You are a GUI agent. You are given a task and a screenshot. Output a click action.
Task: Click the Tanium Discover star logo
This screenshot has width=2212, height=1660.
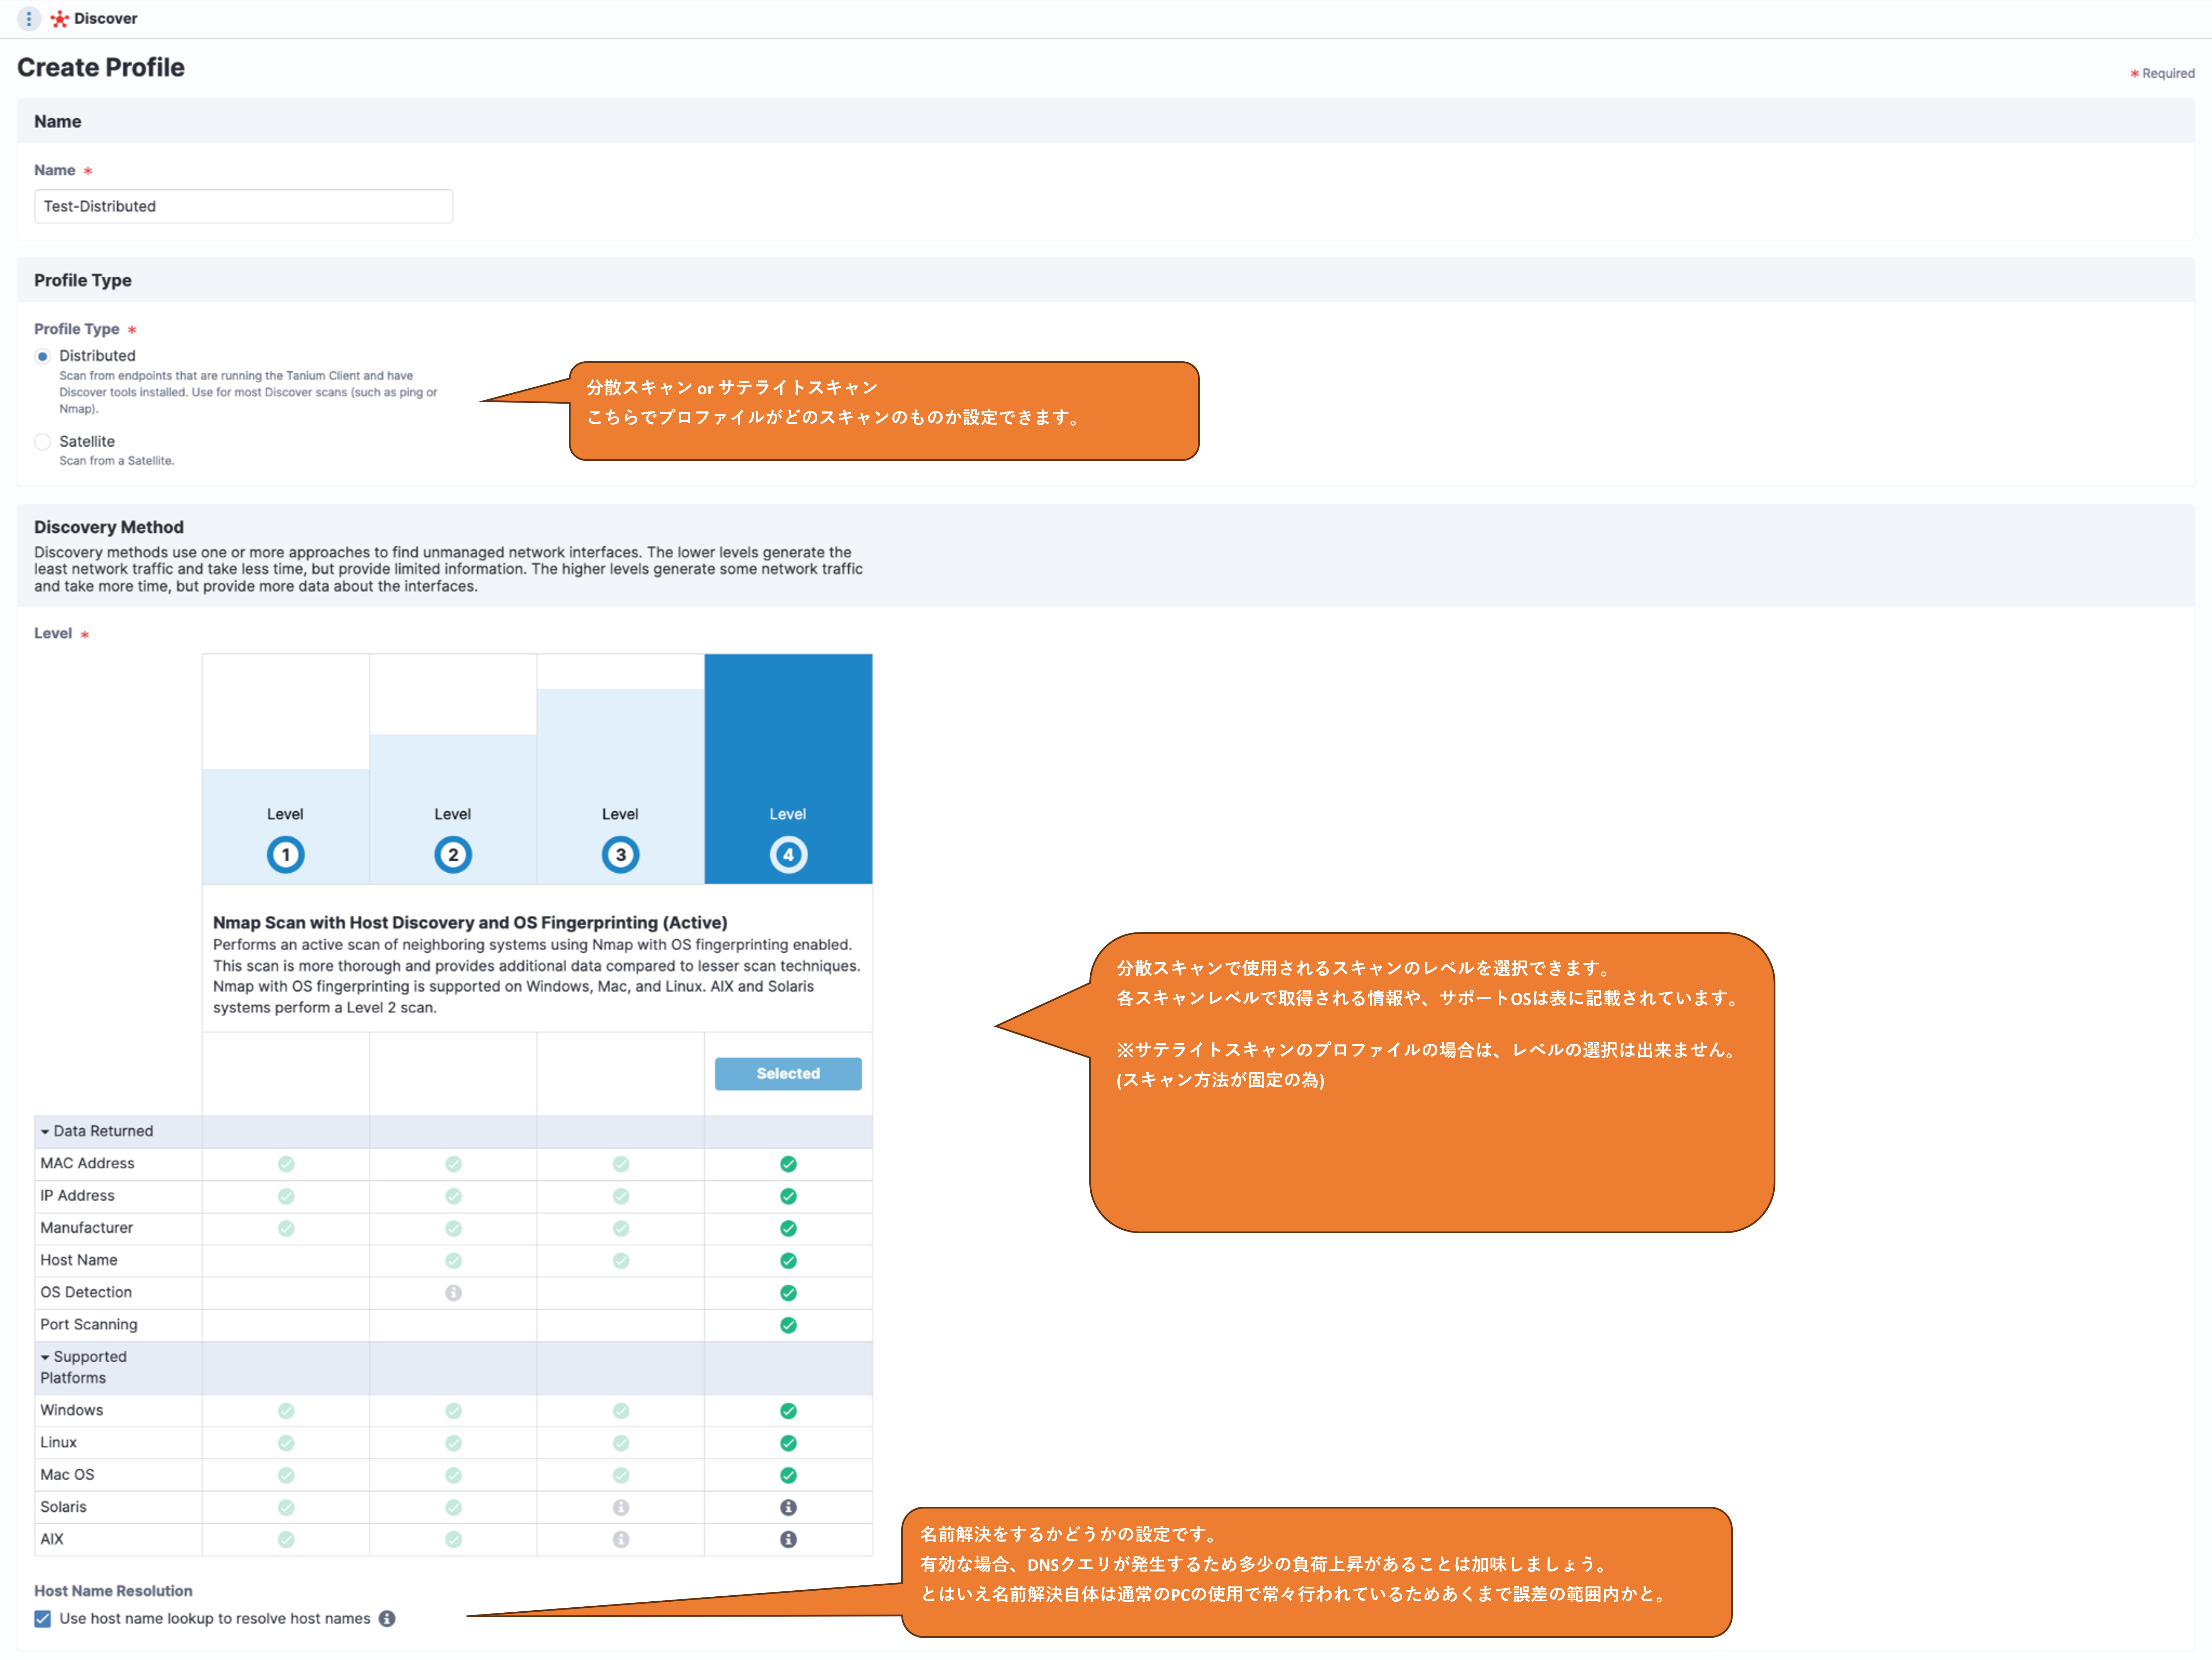(x=60, y=19)
